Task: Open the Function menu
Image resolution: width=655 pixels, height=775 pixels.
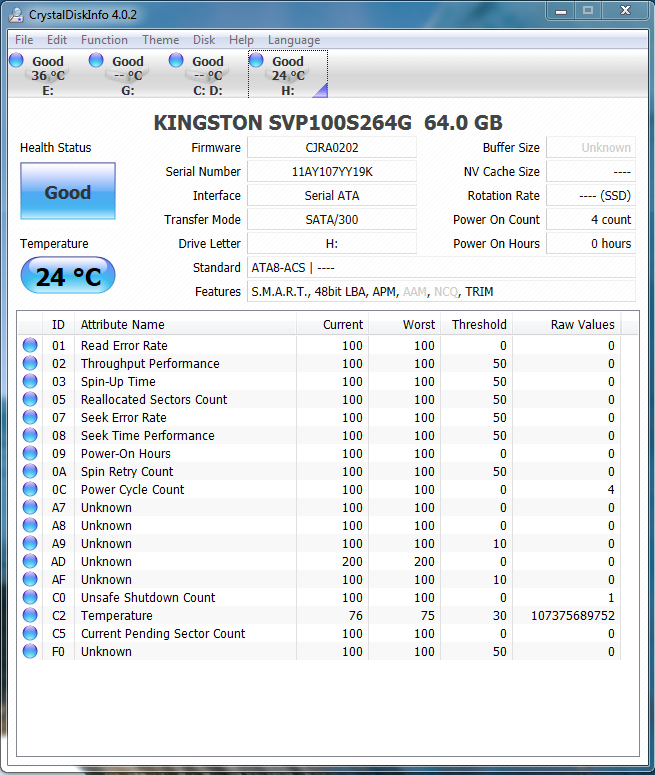Action: [104, 40]
